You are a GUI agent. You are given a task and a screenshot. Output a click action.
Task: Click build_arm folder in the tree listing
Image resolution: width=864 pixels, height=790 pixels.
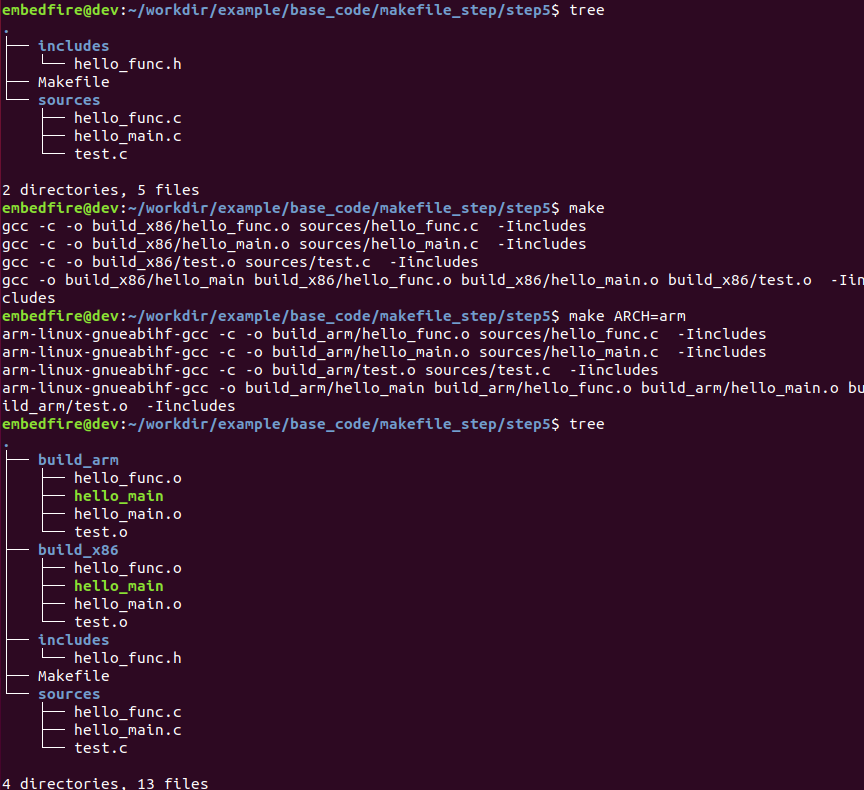[78, 460]
